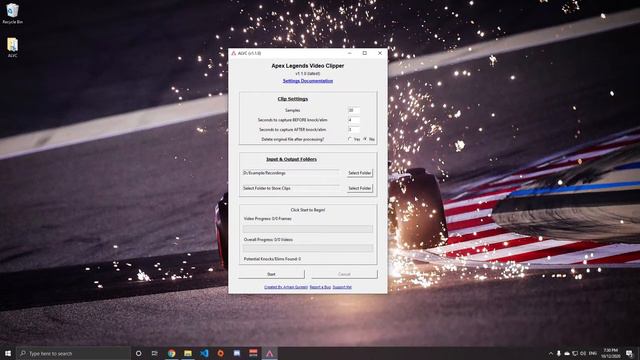
Task: Select No for delete original file
Action: point(365,139)
